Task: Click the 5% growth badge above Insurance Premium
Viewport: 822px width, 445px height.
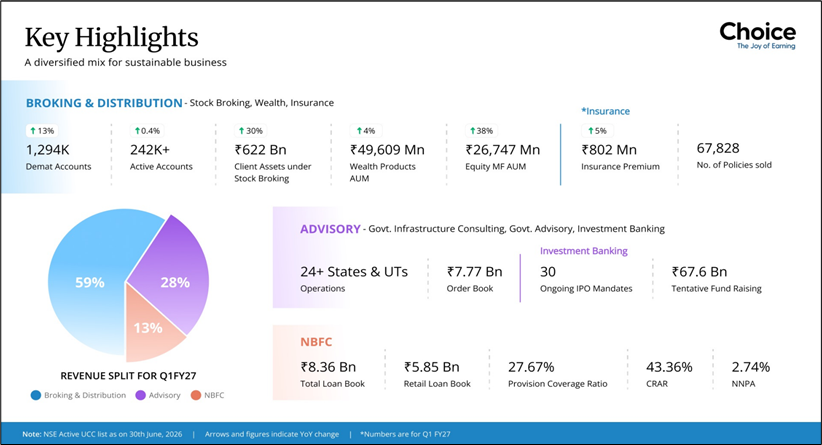Action: (597, 131)
